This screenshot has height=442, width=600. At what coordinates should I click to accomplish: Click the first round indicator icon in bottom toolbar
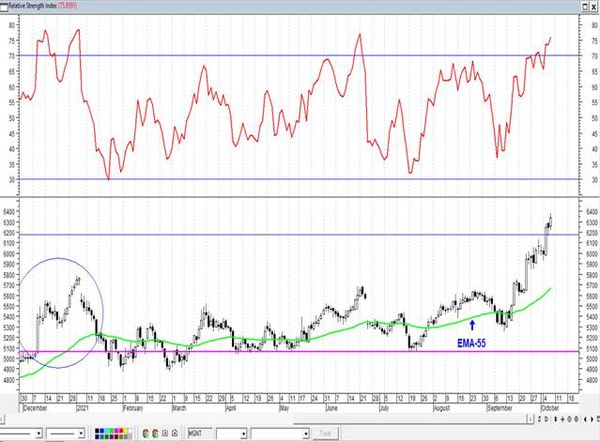145,434
